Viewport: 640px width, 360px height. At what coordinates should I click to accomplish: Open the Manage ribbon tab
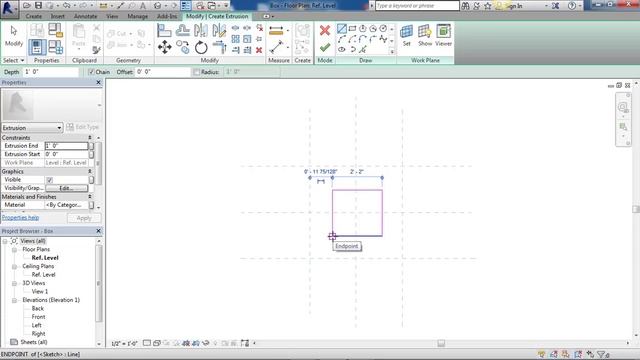138,16
